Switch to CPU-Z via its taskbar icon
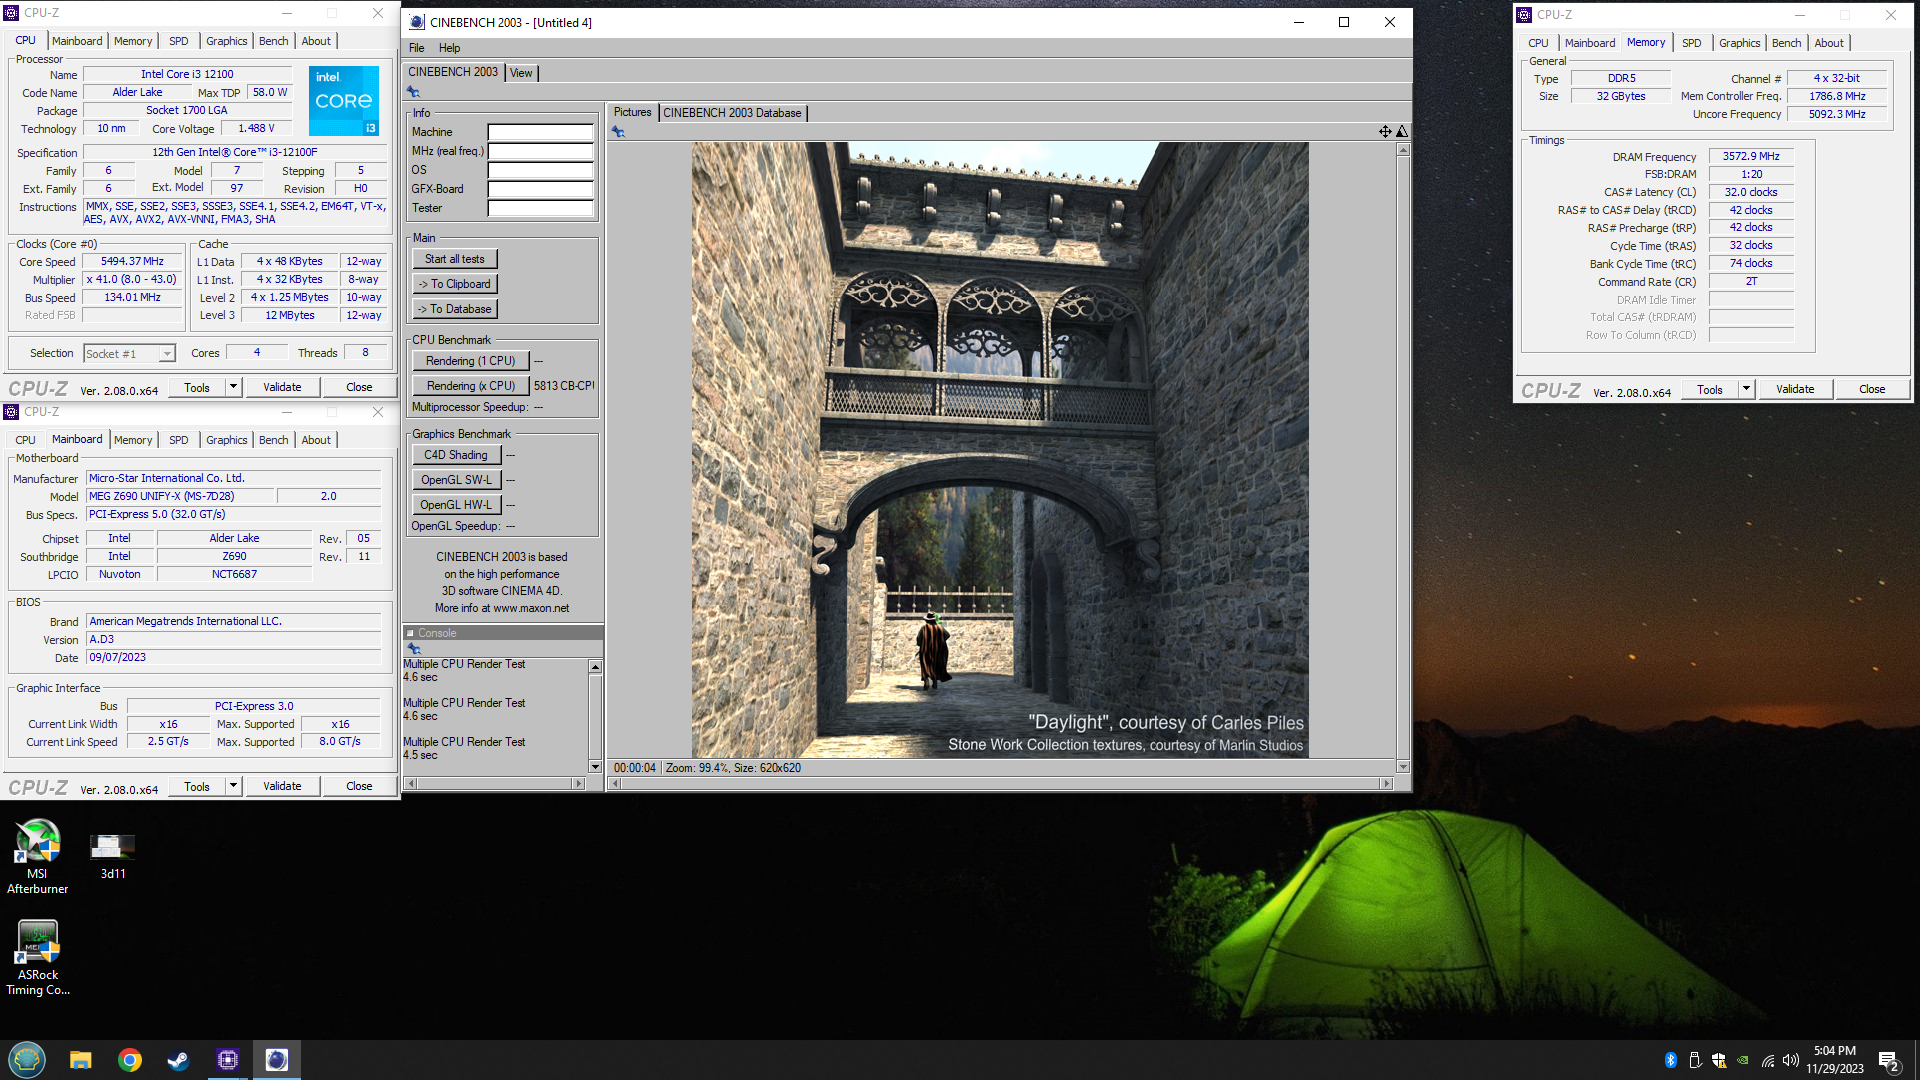 [x=228, y=1060]
